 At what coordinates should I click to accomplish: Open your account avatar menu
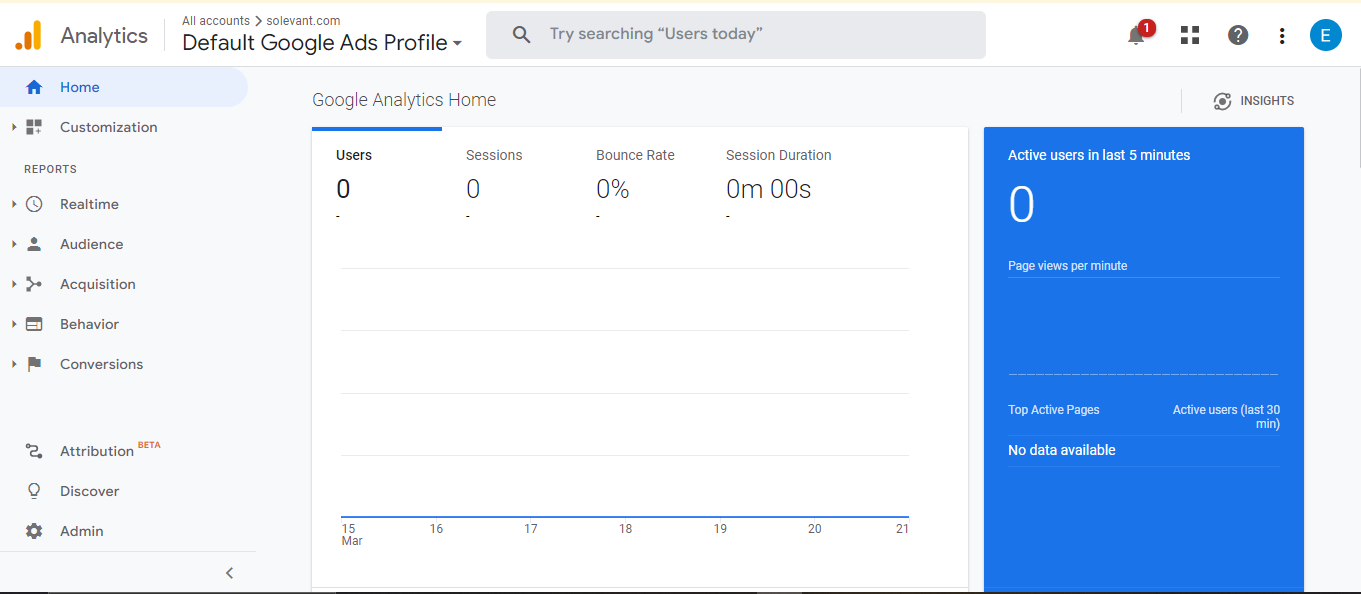tap(1326, 35)
